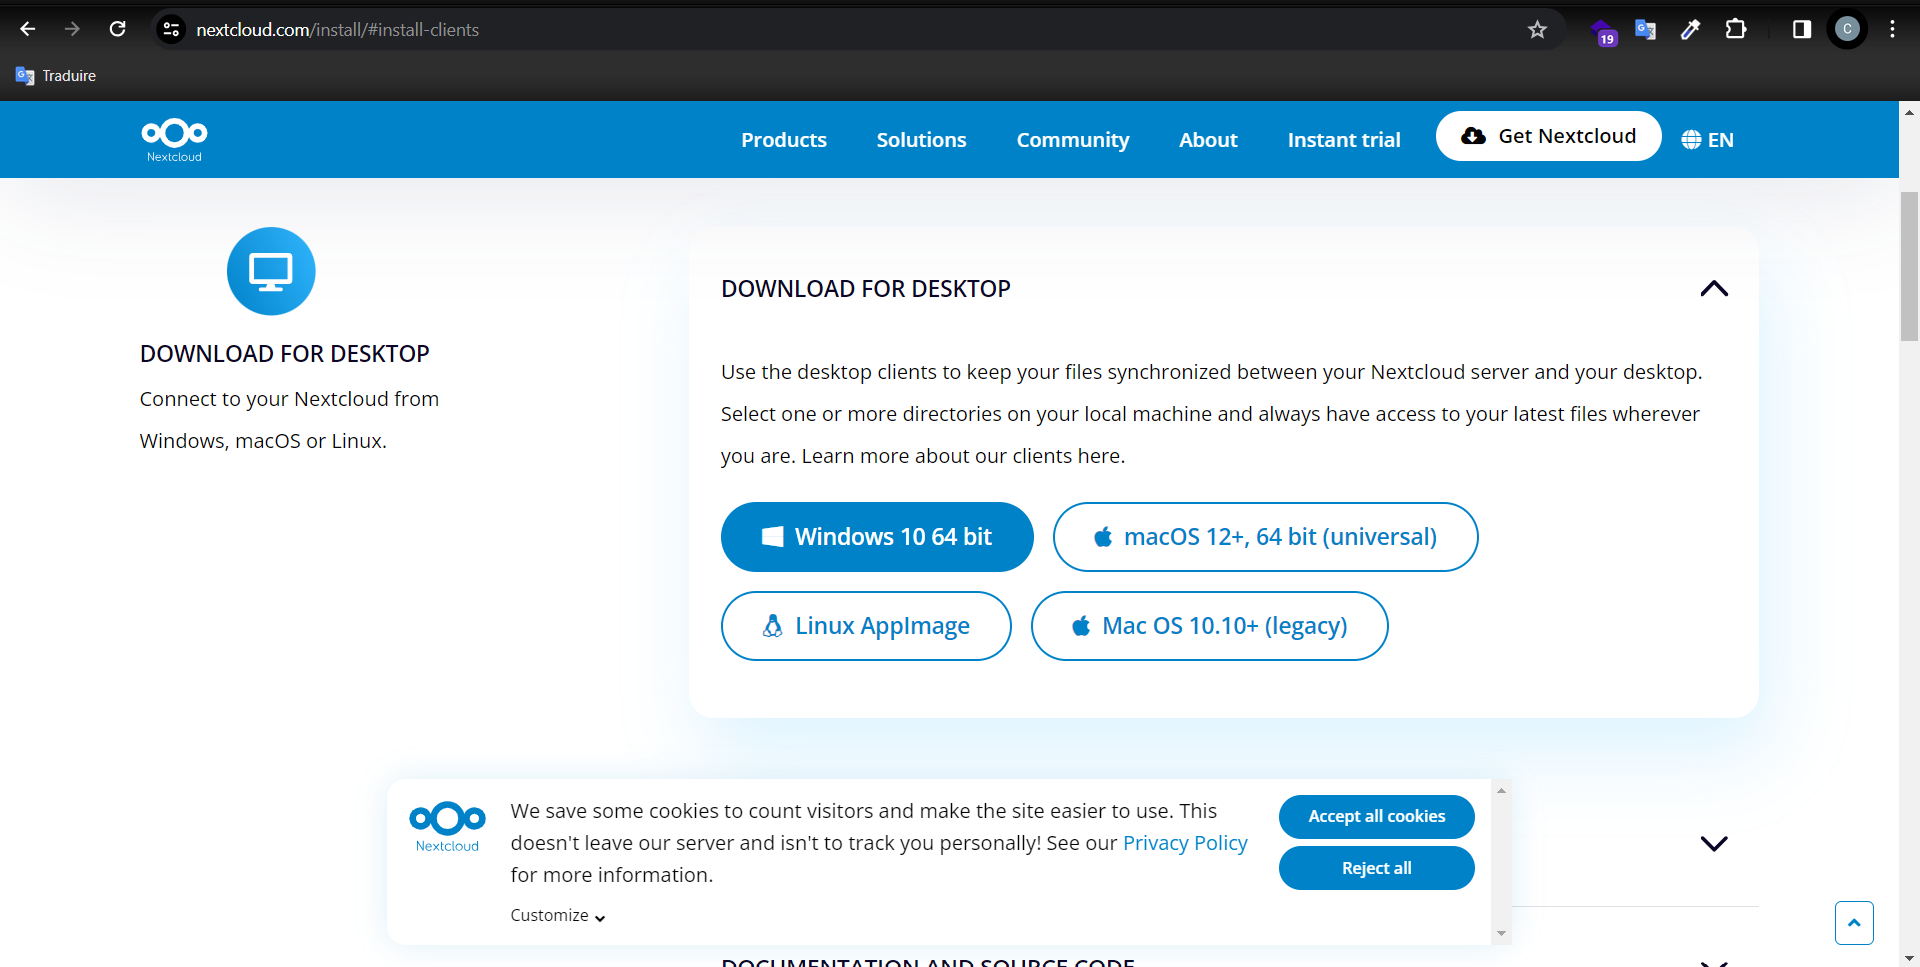The height and width of the screenshot is (967, 1920).
Task: Open the Extensions puzzle menu
Action: [x=1736, y=29]
